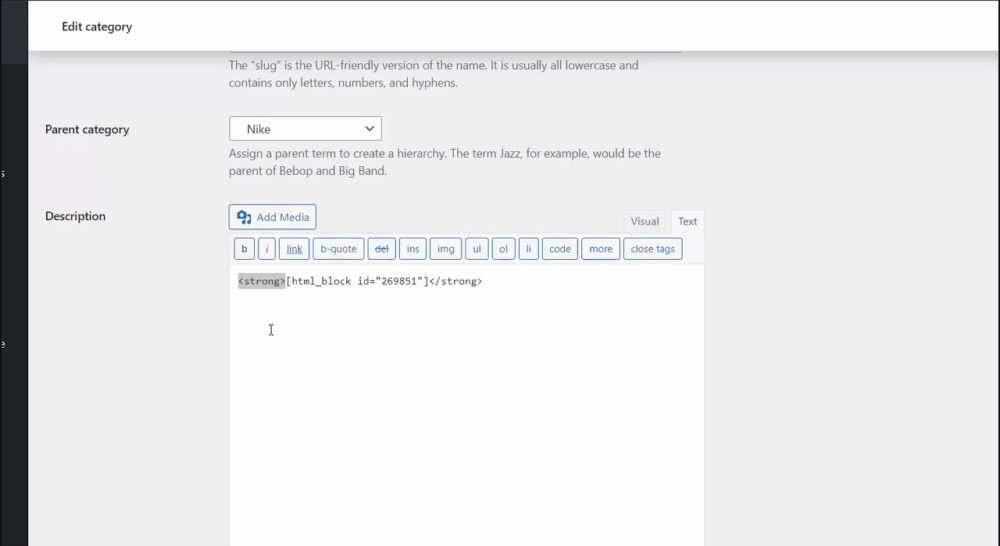Image resolution: width=1000 pixels, height=546 pixels.
Task: Click the Description field label
Action: tap(75, 216)
